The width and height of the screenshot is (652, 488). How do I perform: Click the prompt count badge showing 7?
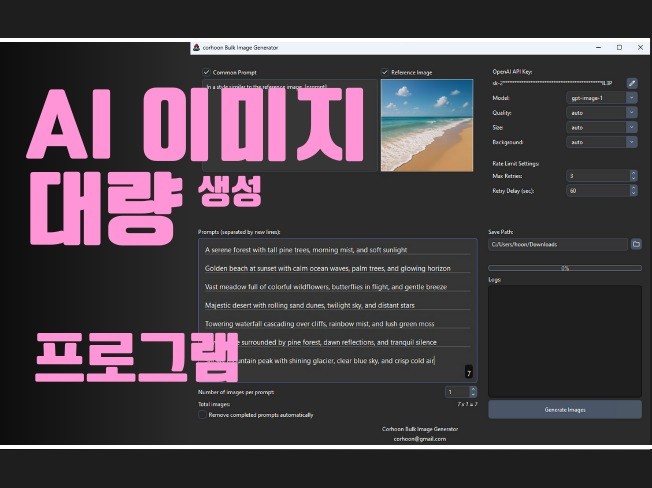point(469,372)
